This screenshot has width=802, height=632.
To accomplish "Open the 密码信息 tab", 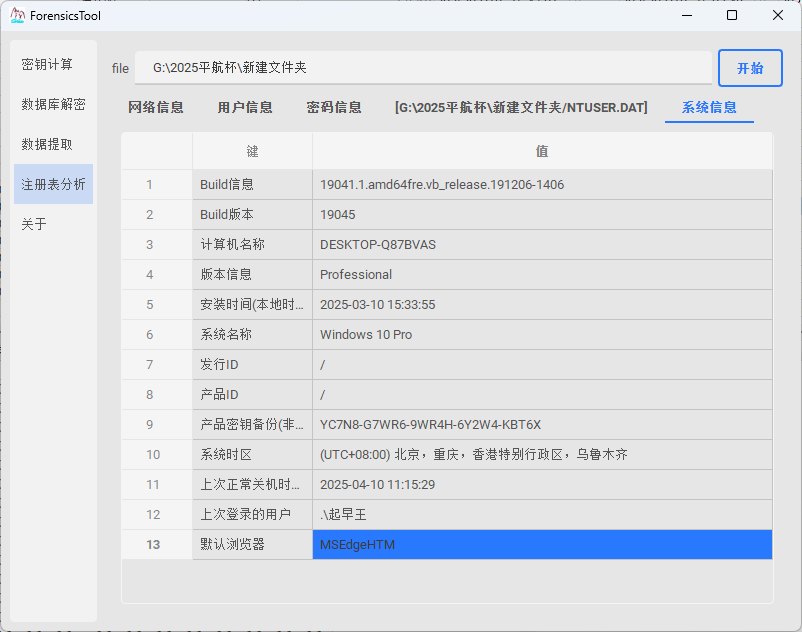I will (x=334, y=107).
